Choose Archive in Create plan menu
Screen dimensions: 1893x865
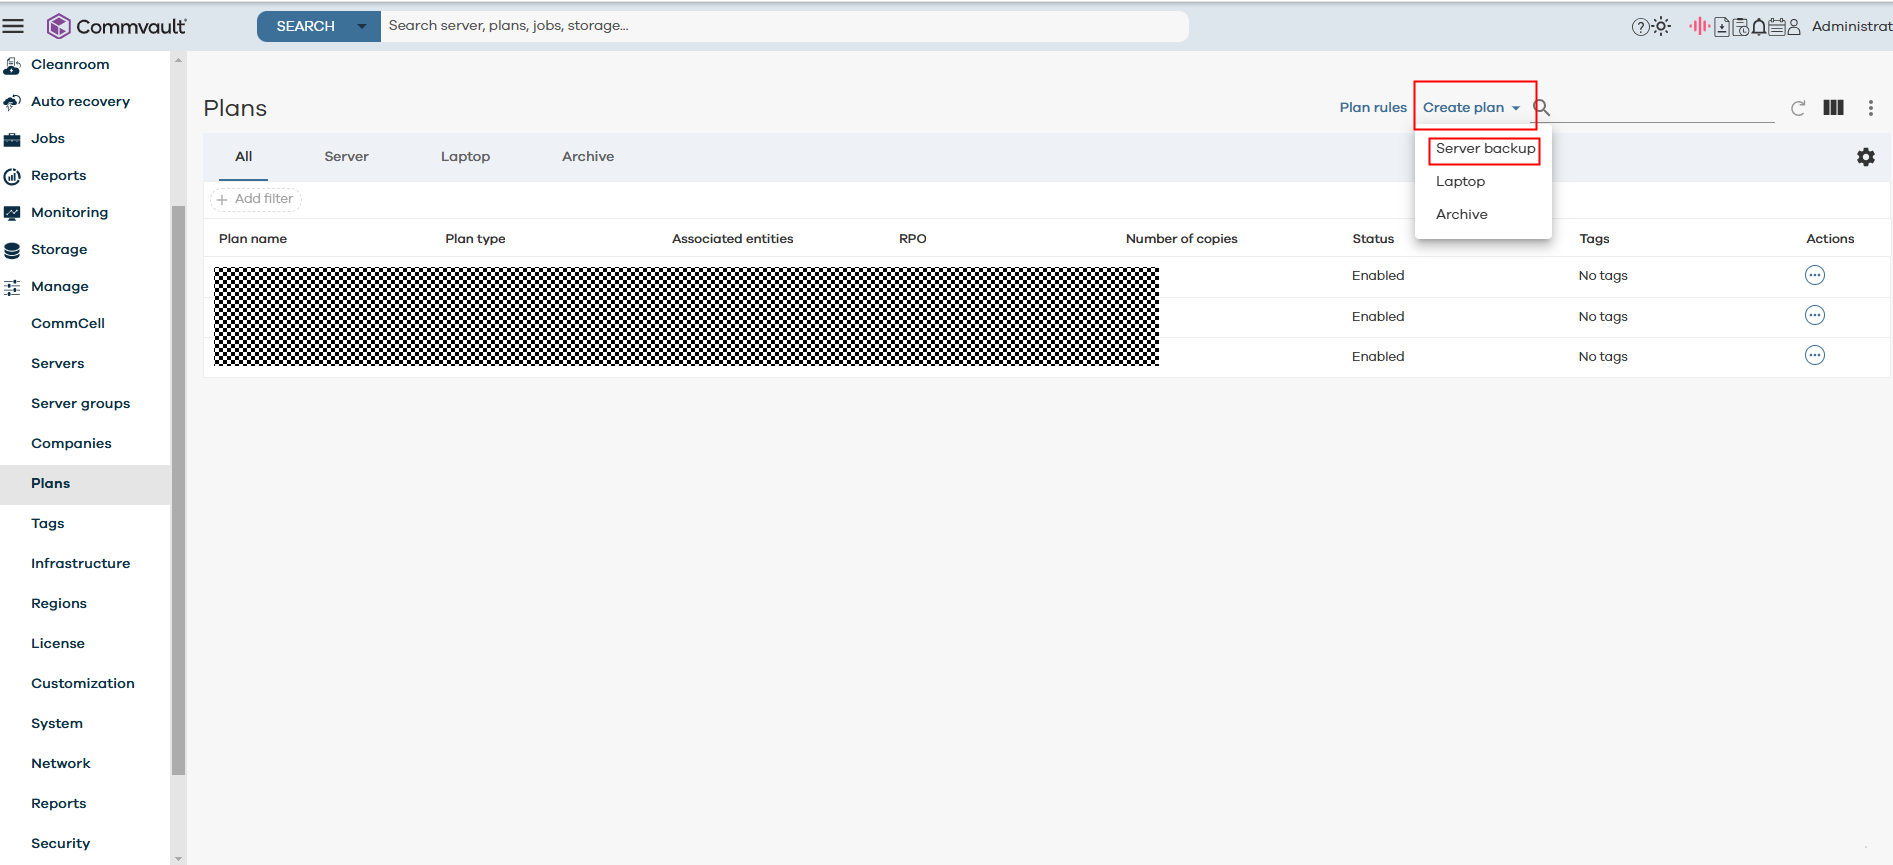[1461, 214]
